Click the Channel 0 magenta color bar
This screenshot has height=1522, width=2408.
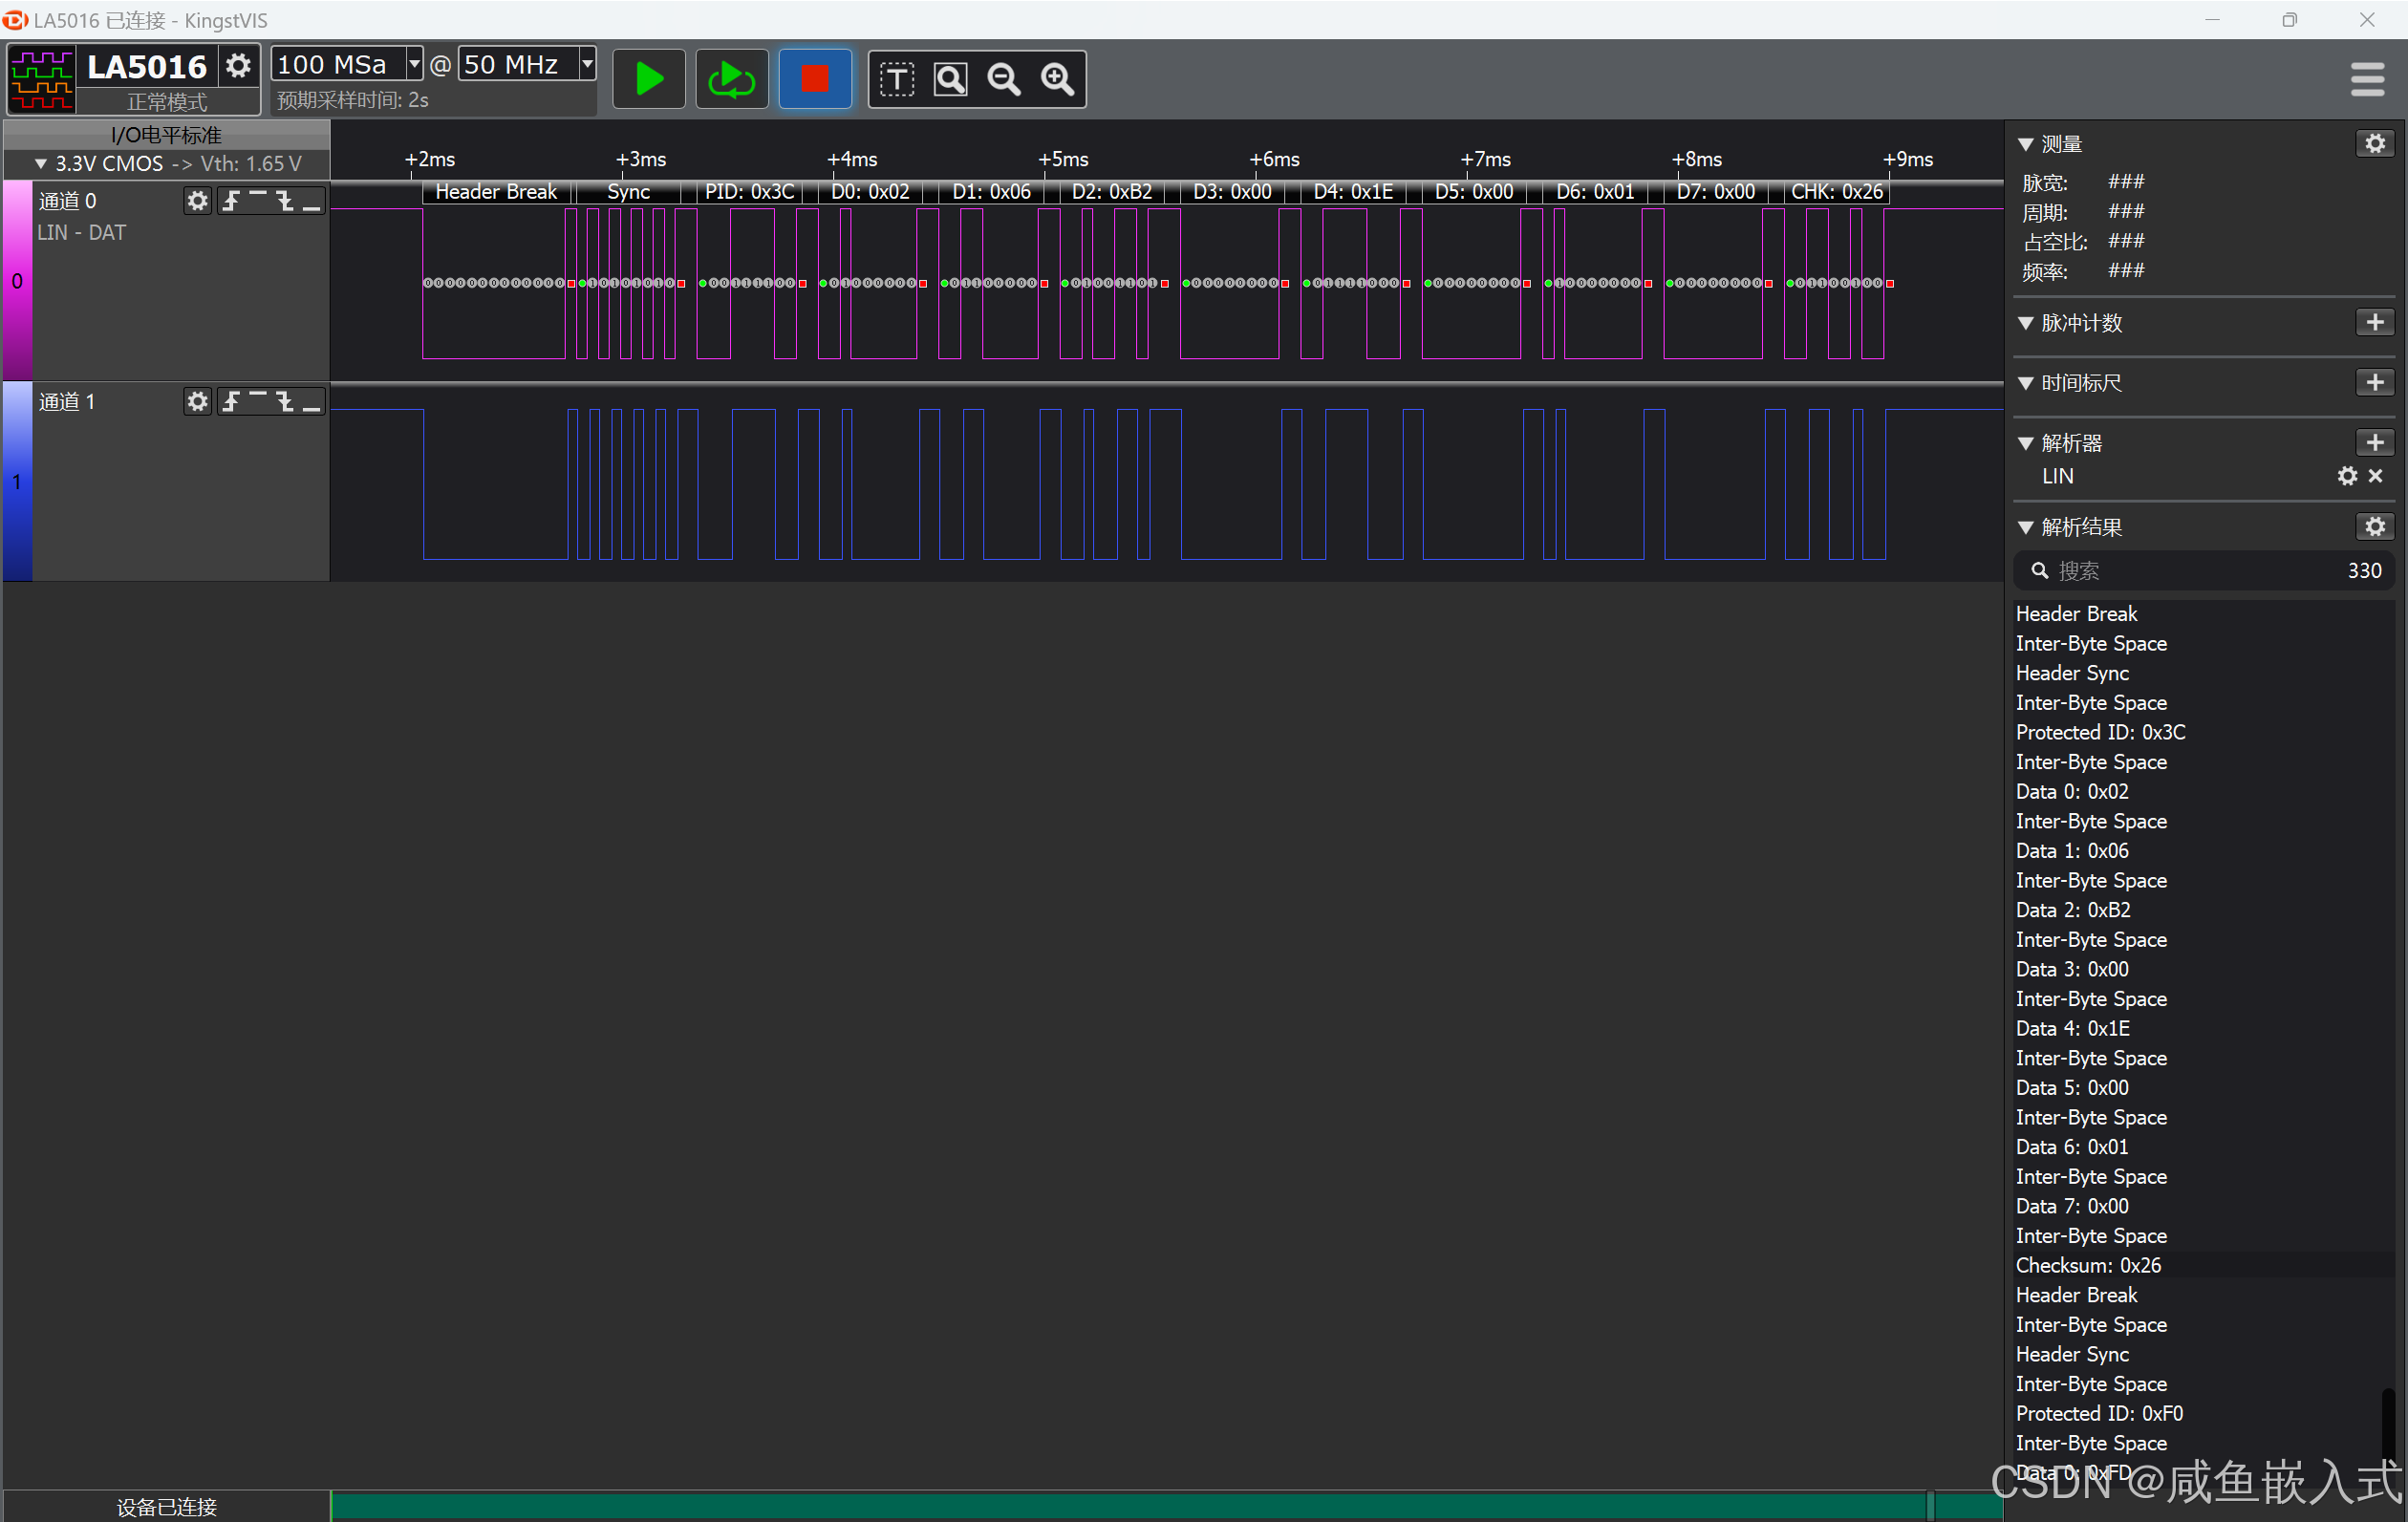17,280
